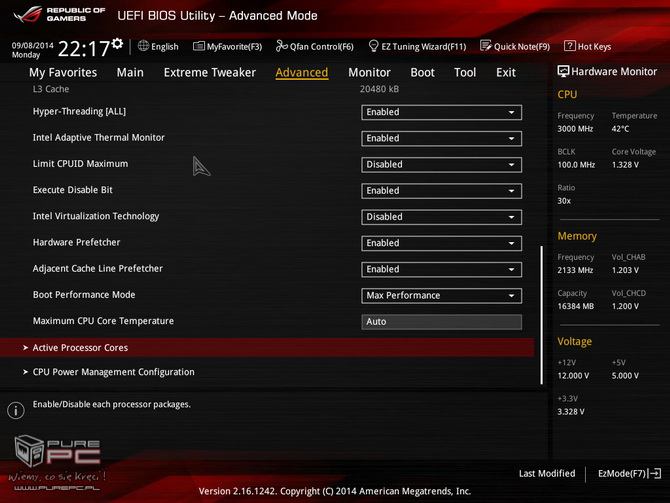The image size is (670, 503).
Task: Click the BCLK value 100.0 MHz
Action: [576, 165]
